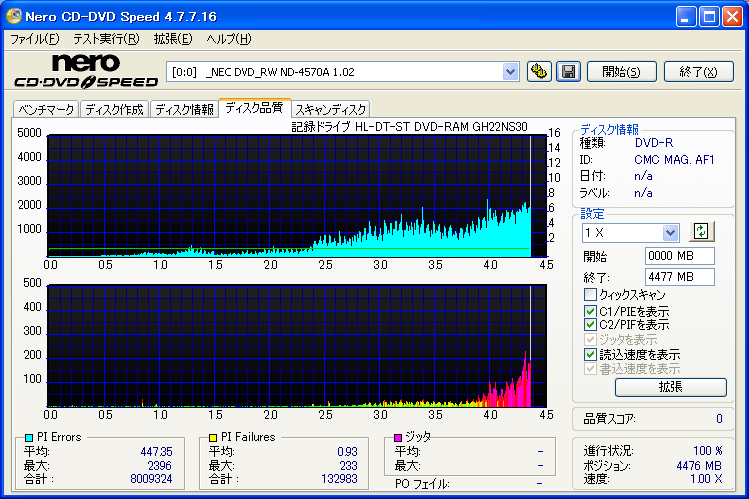749x499 pixels.
Task: Click the 拡張 button in settings
Action: pyautogui.click(x=671, y=387)
